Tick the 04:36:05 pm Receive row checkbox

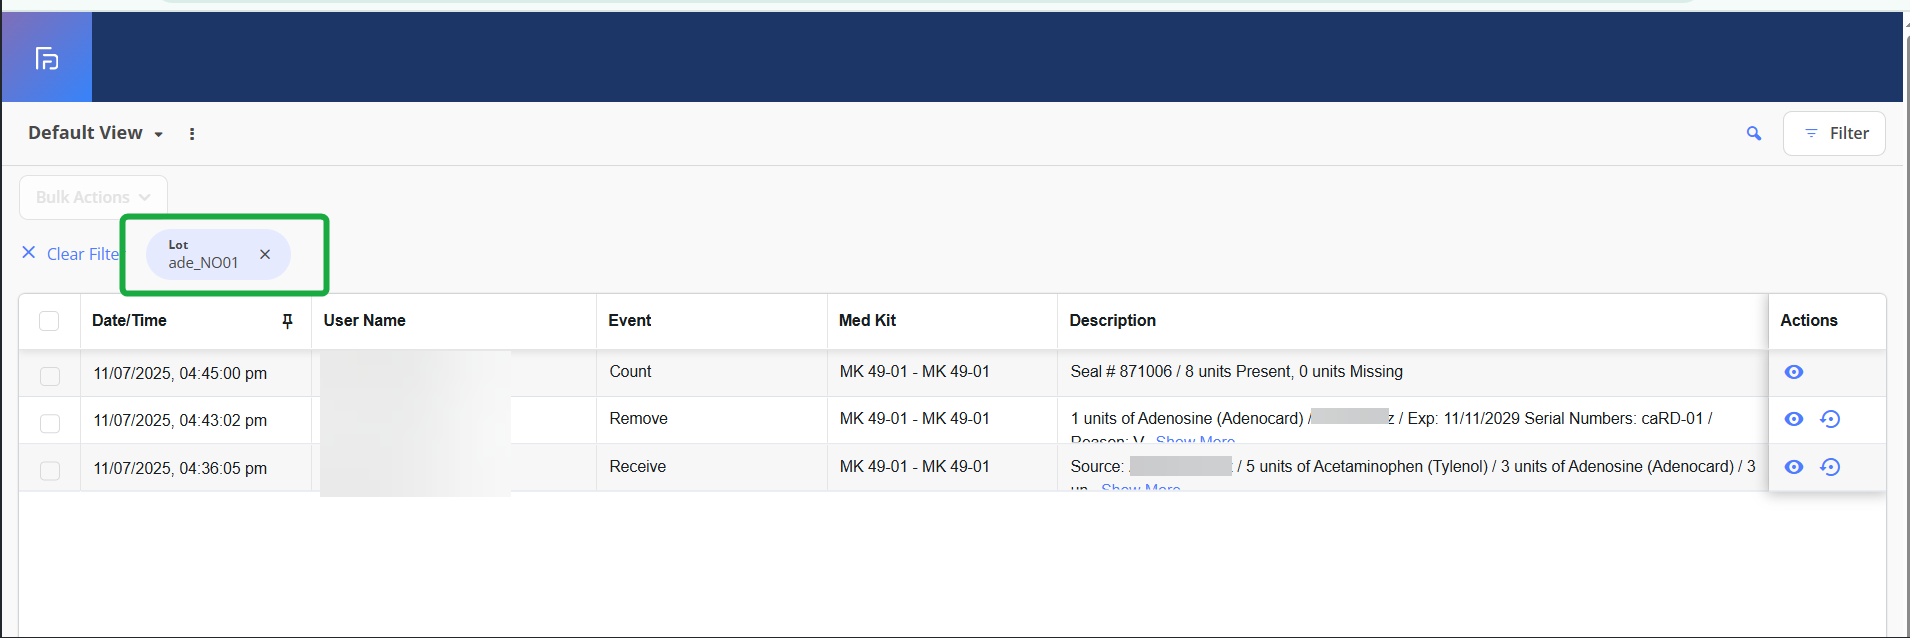49,470
